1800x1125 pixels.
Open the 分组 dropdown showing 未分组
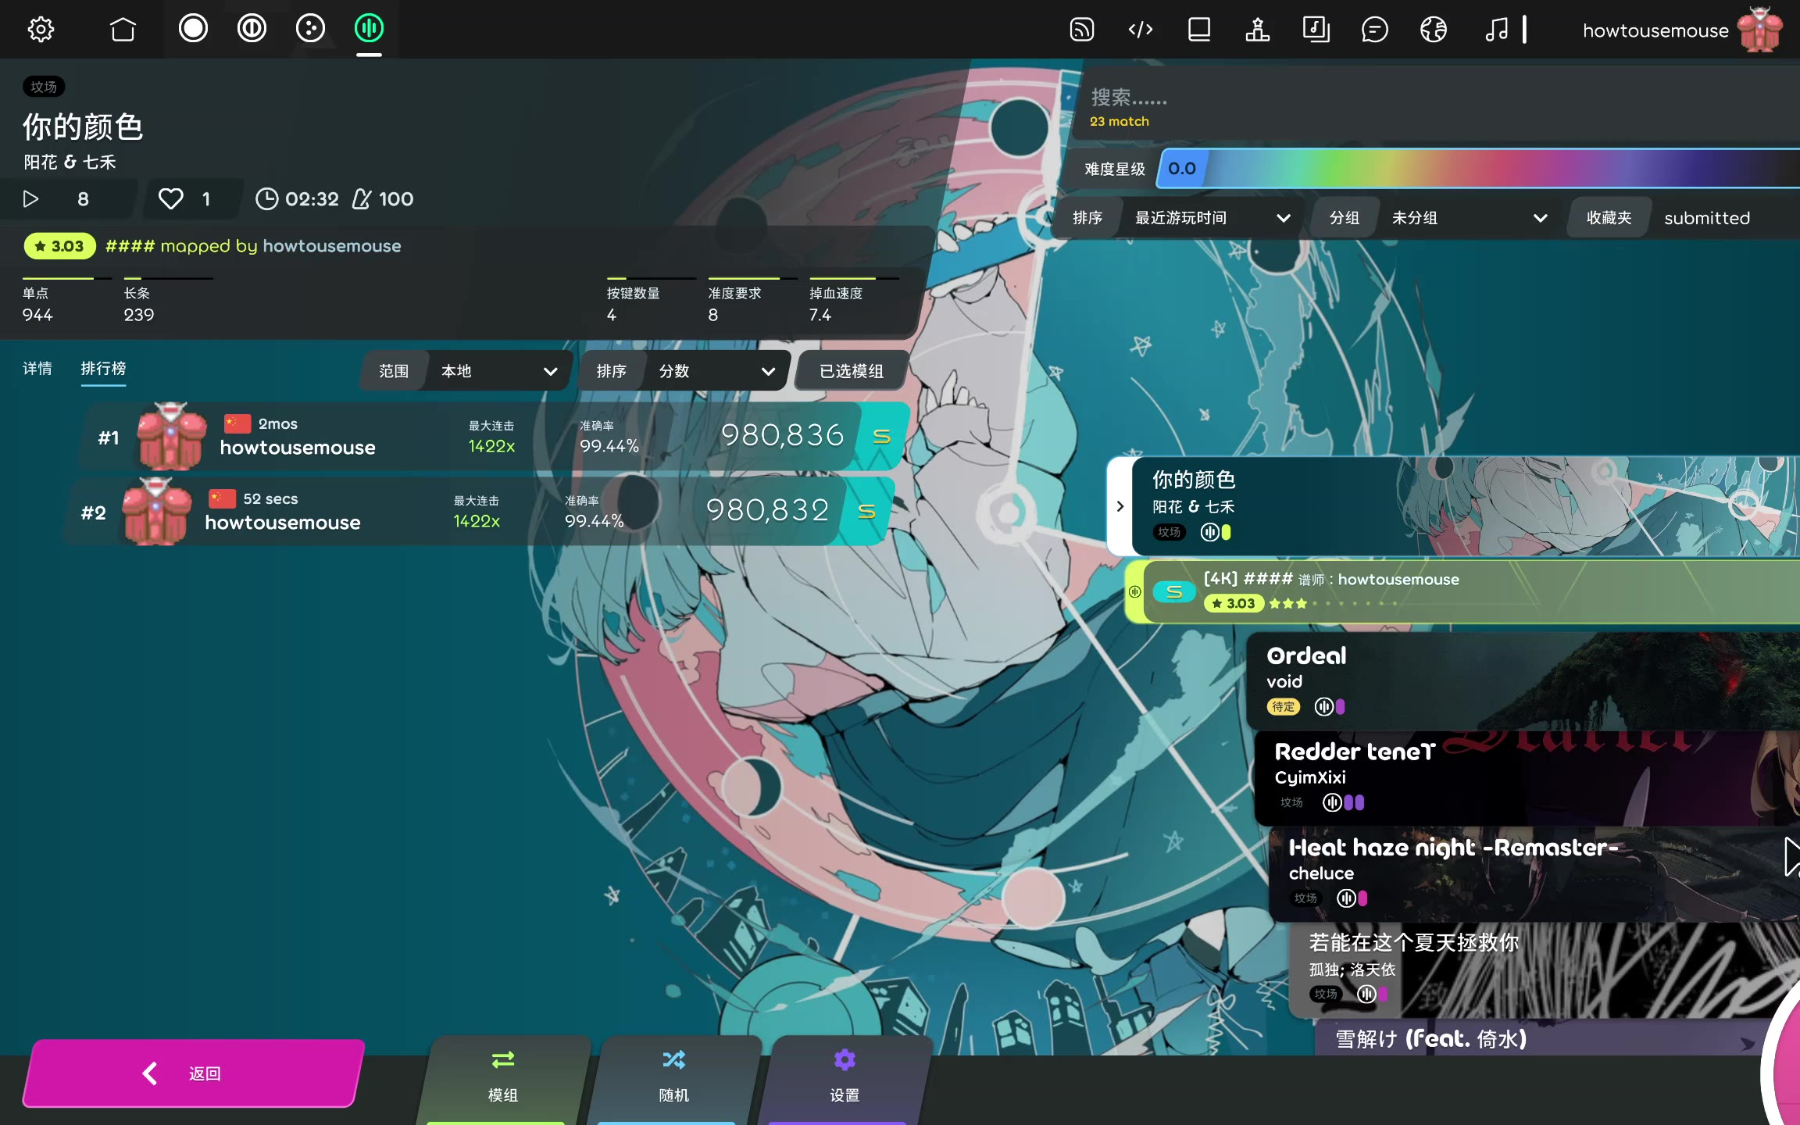pos(1436,218)
